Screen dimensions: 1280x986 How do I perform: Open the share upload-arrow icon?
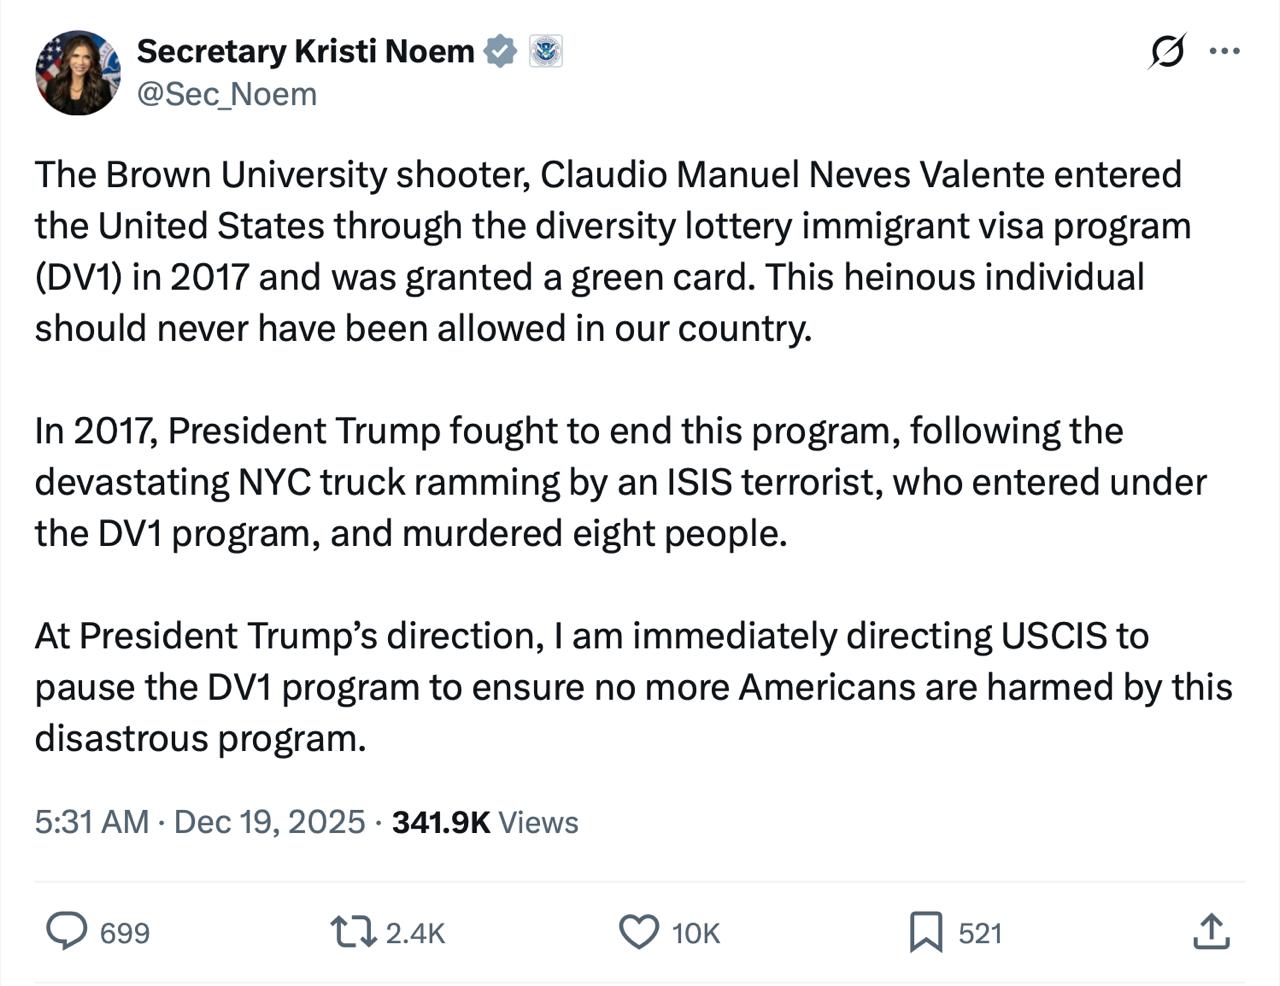tap(1211, 931)
